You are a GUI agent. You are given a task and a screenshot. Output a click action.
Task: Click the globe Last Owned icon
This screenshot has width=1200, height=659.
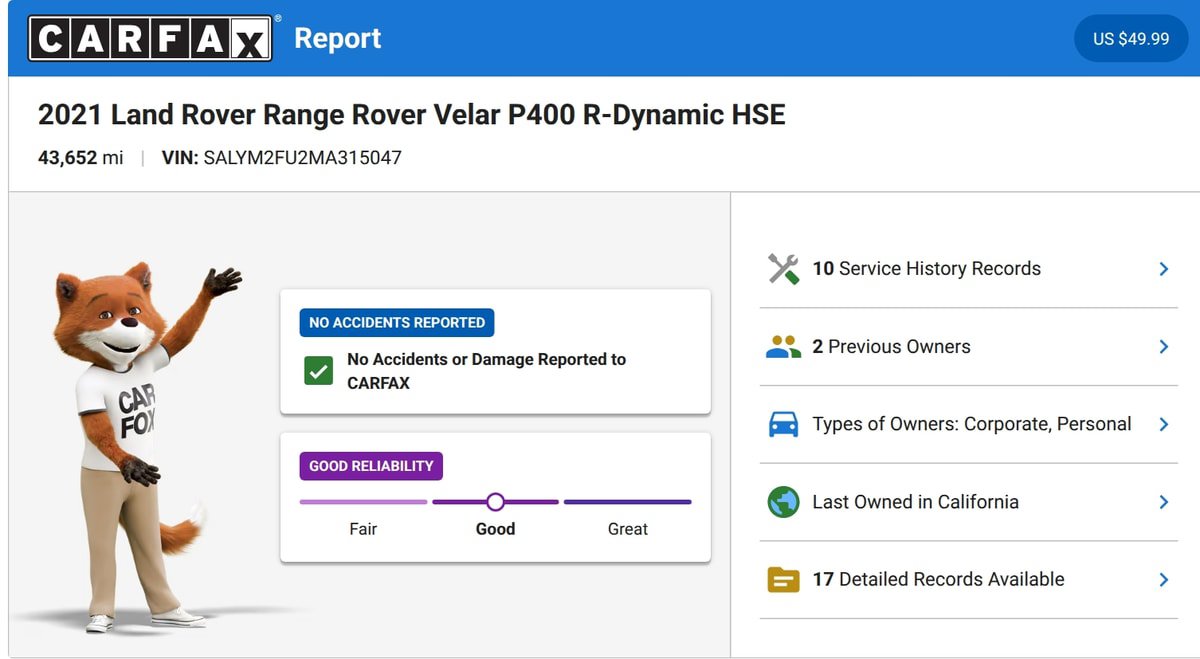[783, 502]
